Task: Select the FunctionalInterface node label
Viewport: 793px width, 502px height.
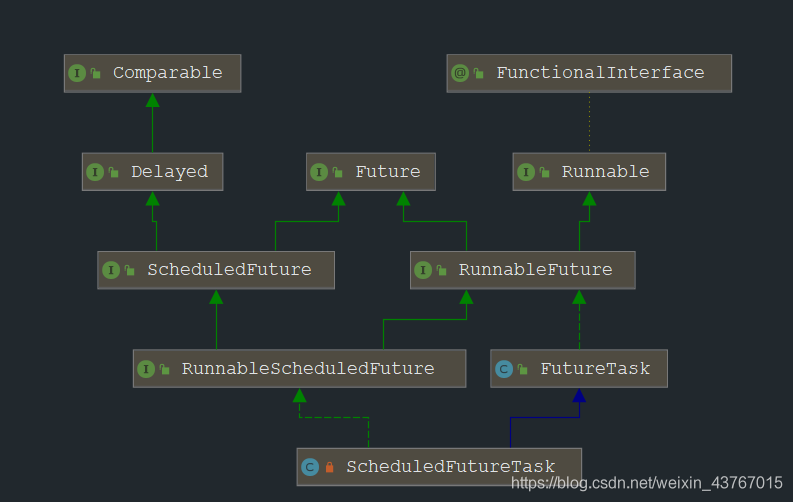Action: 600,73
